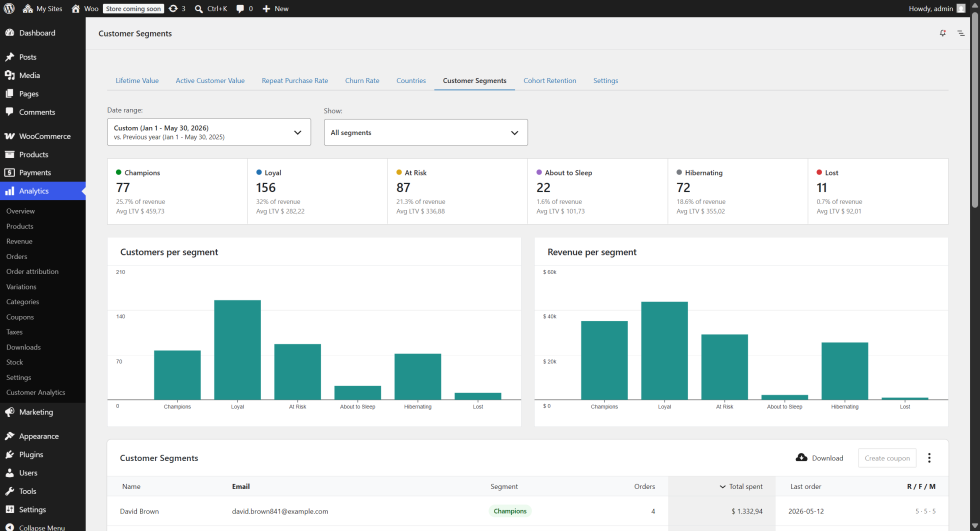Viewport: 980px width, 531px height.
Task: Select the Lost summary card
Action: 878,191
